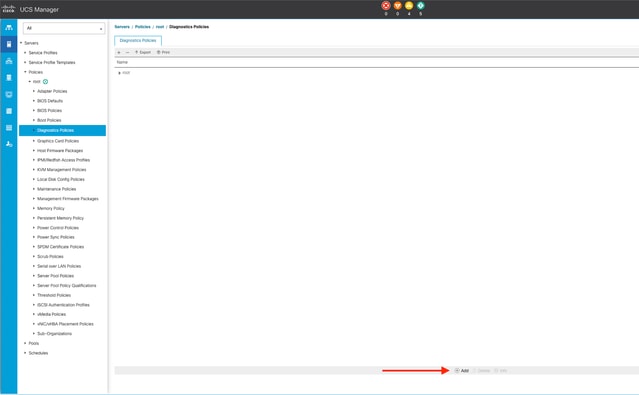The height and width of the screenshot is (395, 639).
Task: Select vNIC/vHBA Placement Policies tree item
Action: coord(65,324)
